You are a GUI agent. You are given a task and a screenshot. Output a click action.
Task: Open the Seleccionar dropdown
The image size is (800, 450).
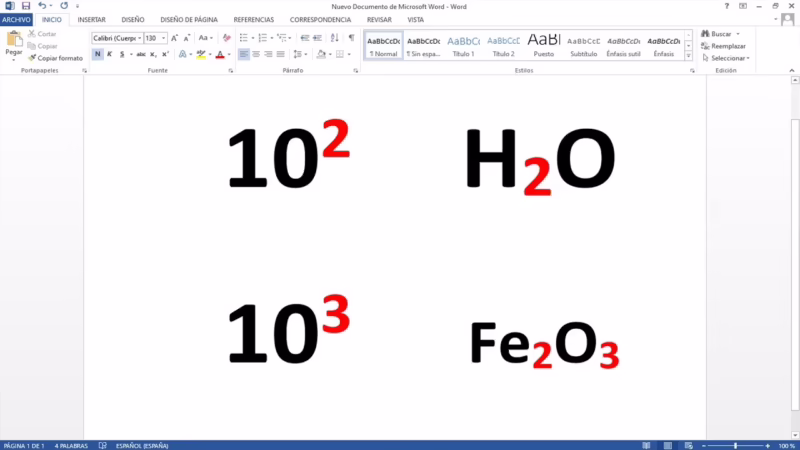(726, 58)
